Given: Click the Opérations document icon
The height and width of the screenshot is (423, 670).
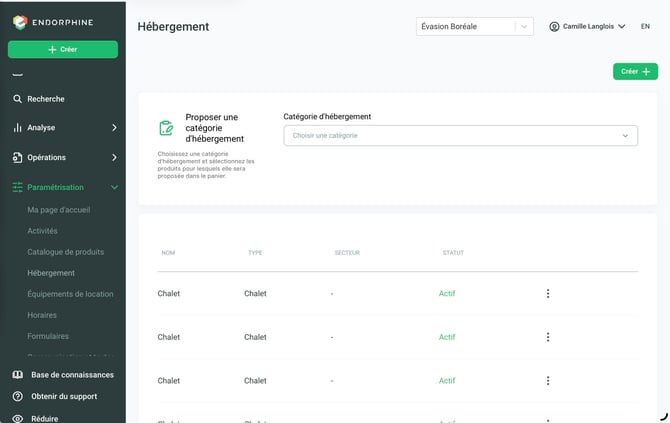Looking at the screenshot, I should [x=18, y=158].
